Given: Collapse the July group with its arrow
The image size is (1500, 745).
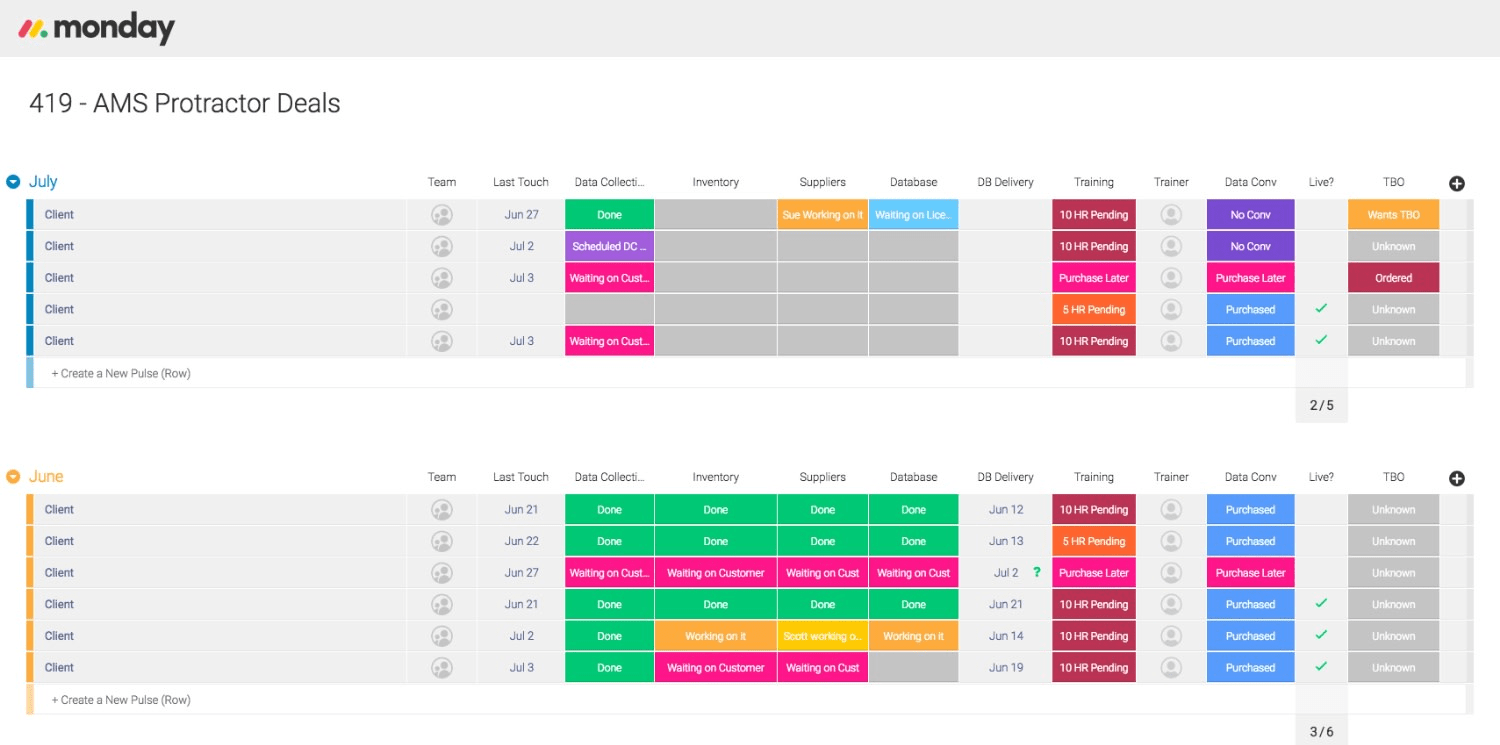Looking at the screenshot, I should pyautogui.click(x=13, y=182).
